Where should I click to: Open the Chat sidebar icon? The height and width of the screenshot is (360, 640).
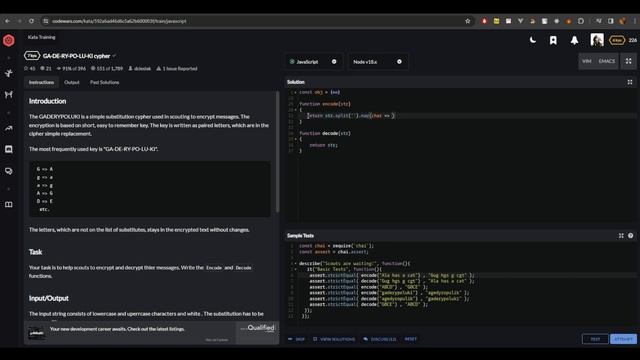[x=9, y=171]
